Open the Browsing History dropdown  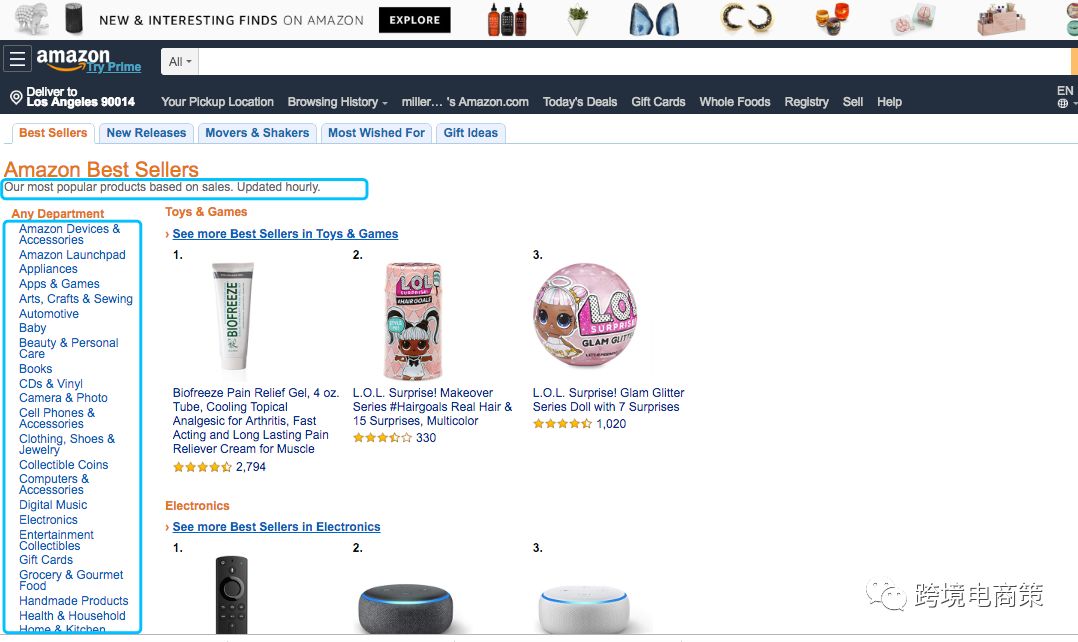(338, 102)
